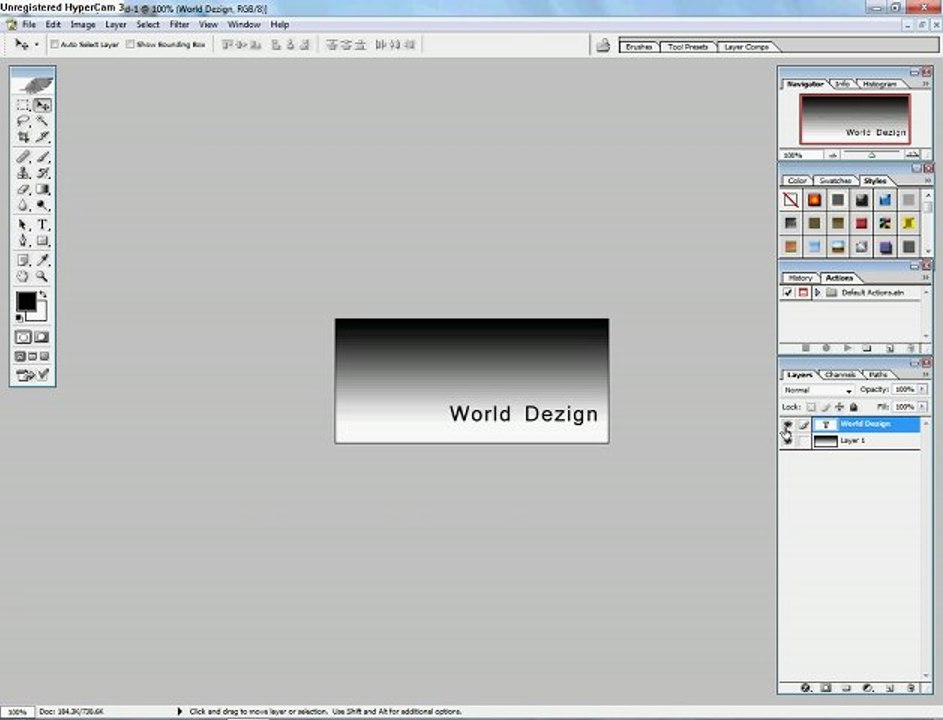Toggle lock position in Layers panel
Screen dimensions: 943x720
[x=840, y=407]
